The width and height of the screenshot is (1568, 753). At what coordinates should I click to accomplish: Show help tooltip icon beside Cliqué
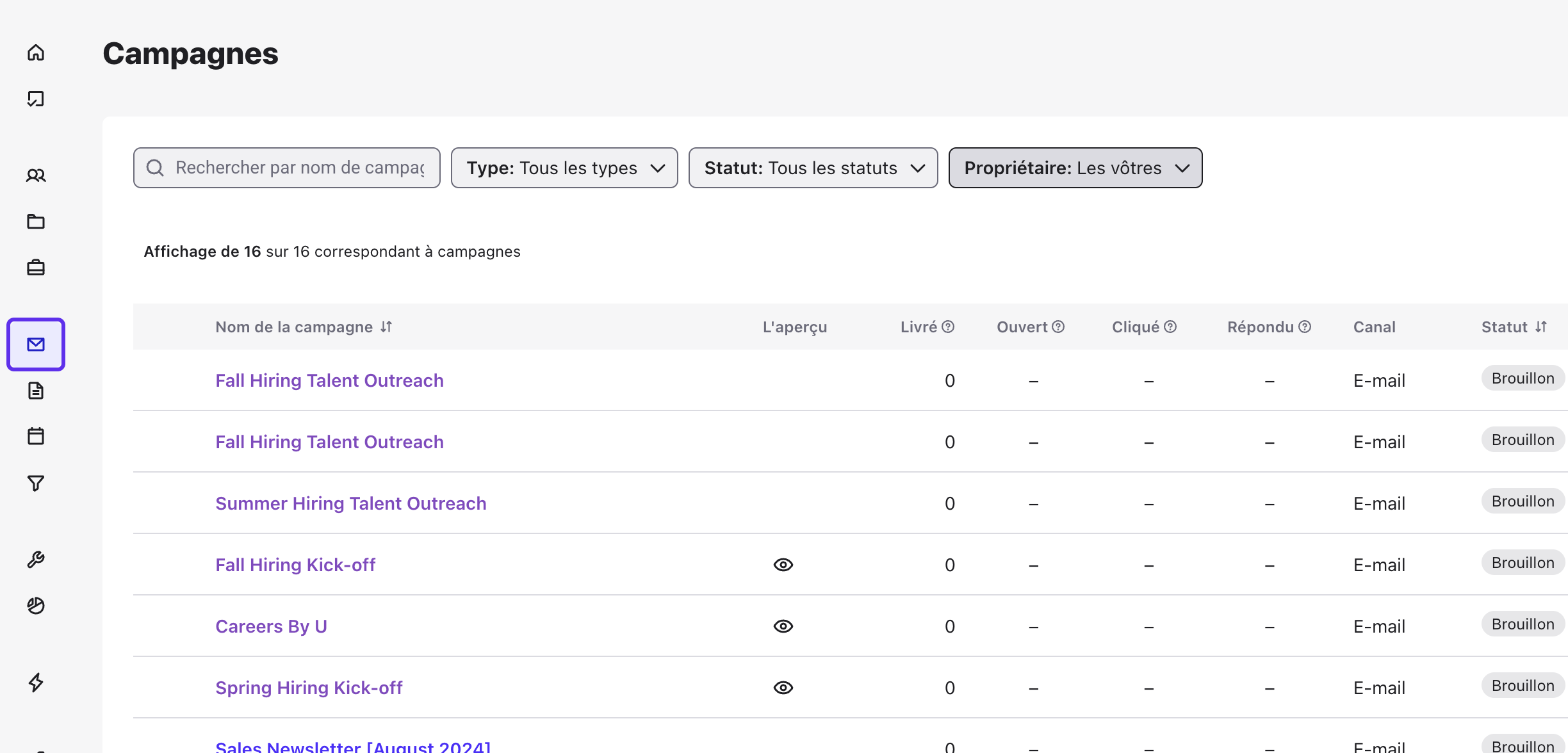point(1170,327)
